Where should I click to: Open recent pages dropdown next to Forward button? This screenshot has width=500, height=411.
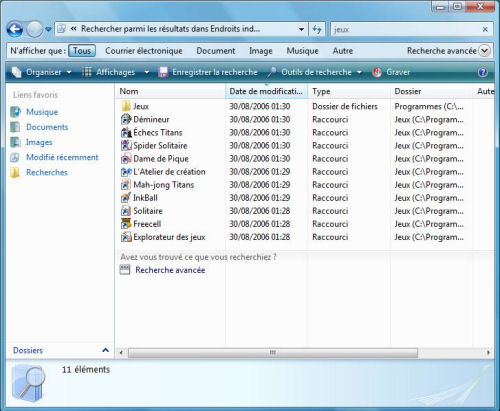click(48, 30)
